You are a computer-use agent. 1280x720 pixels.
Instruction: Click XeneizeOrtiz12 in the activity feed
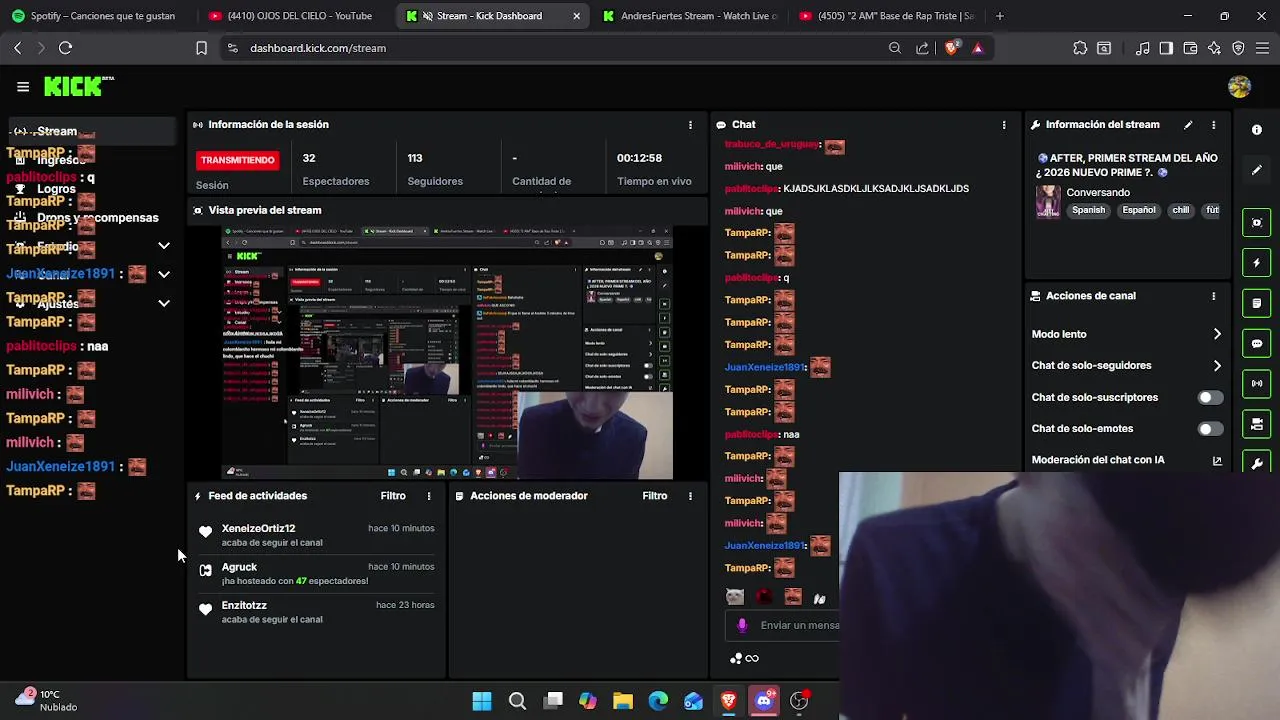pos(258,528)
